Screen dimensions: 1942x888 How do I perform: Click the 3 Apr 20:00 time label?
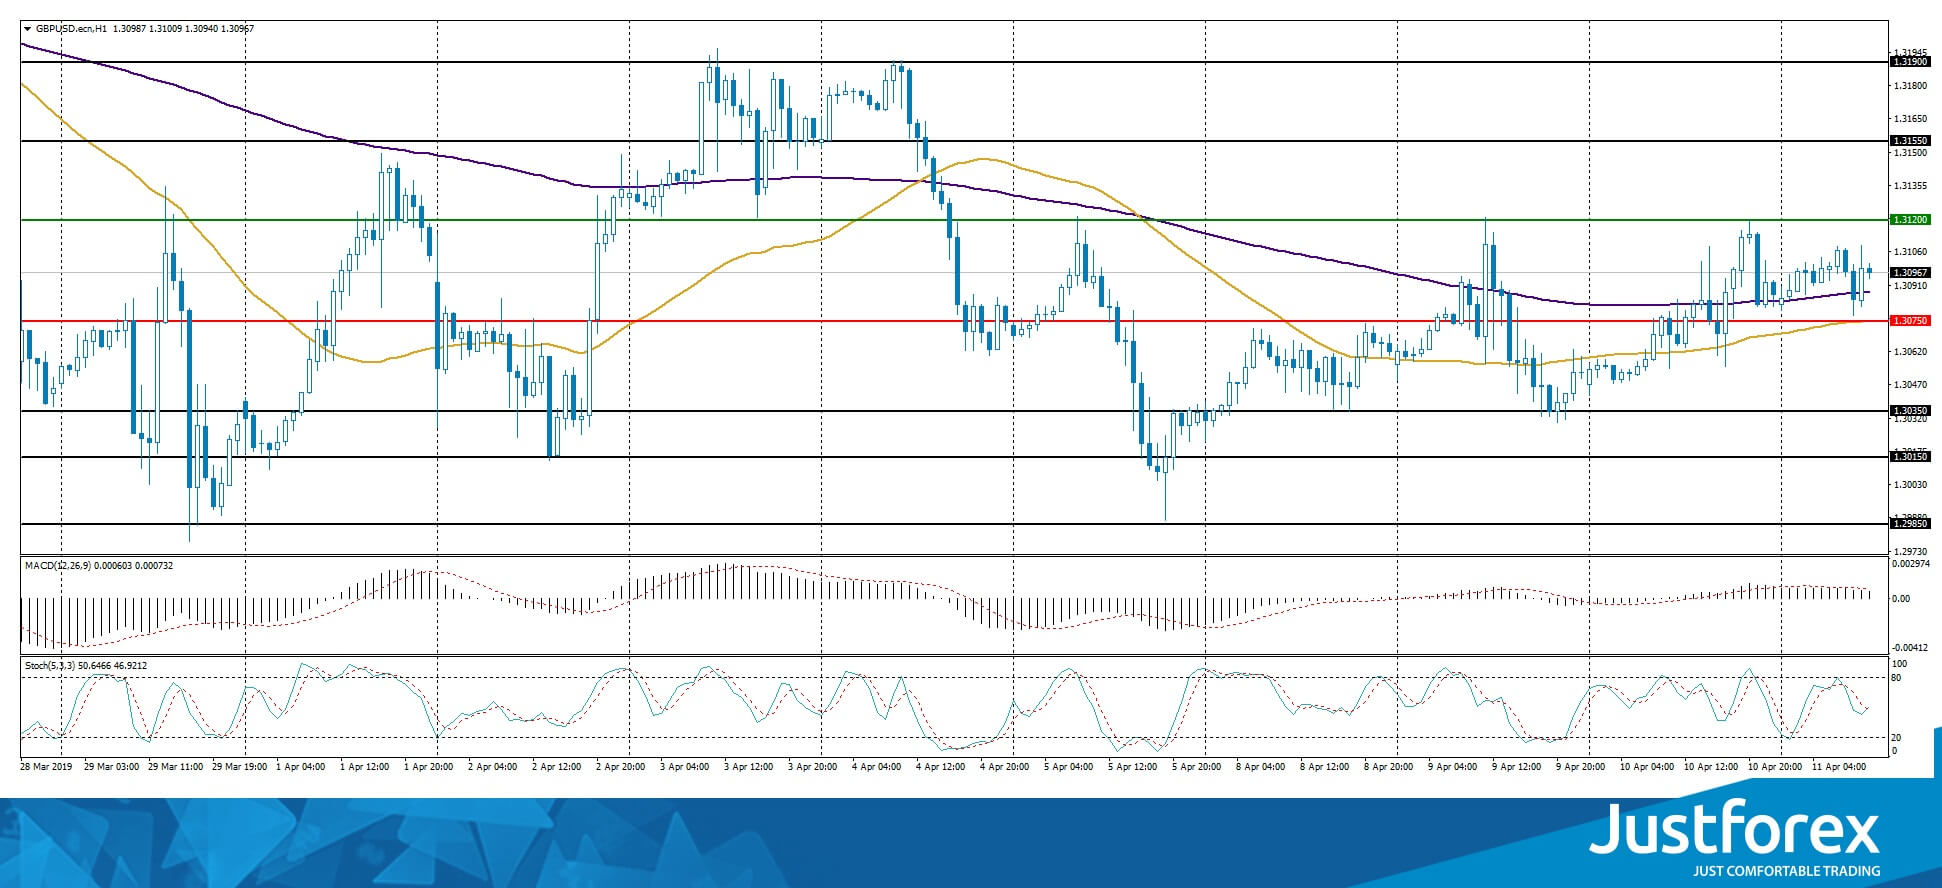tap(812, 767)
